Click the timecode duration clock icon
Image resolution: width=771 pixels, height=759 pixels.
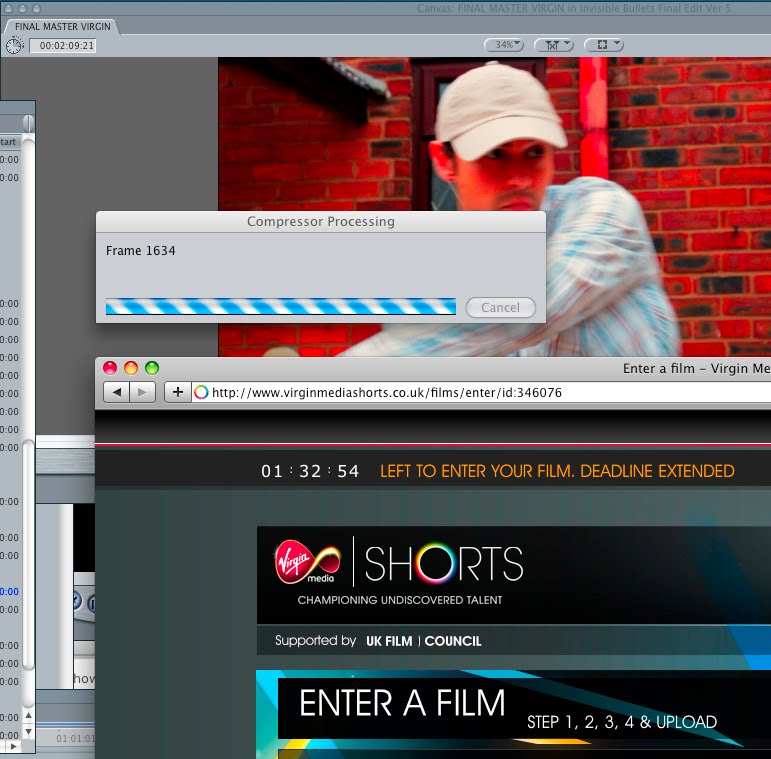pos(14,46)
